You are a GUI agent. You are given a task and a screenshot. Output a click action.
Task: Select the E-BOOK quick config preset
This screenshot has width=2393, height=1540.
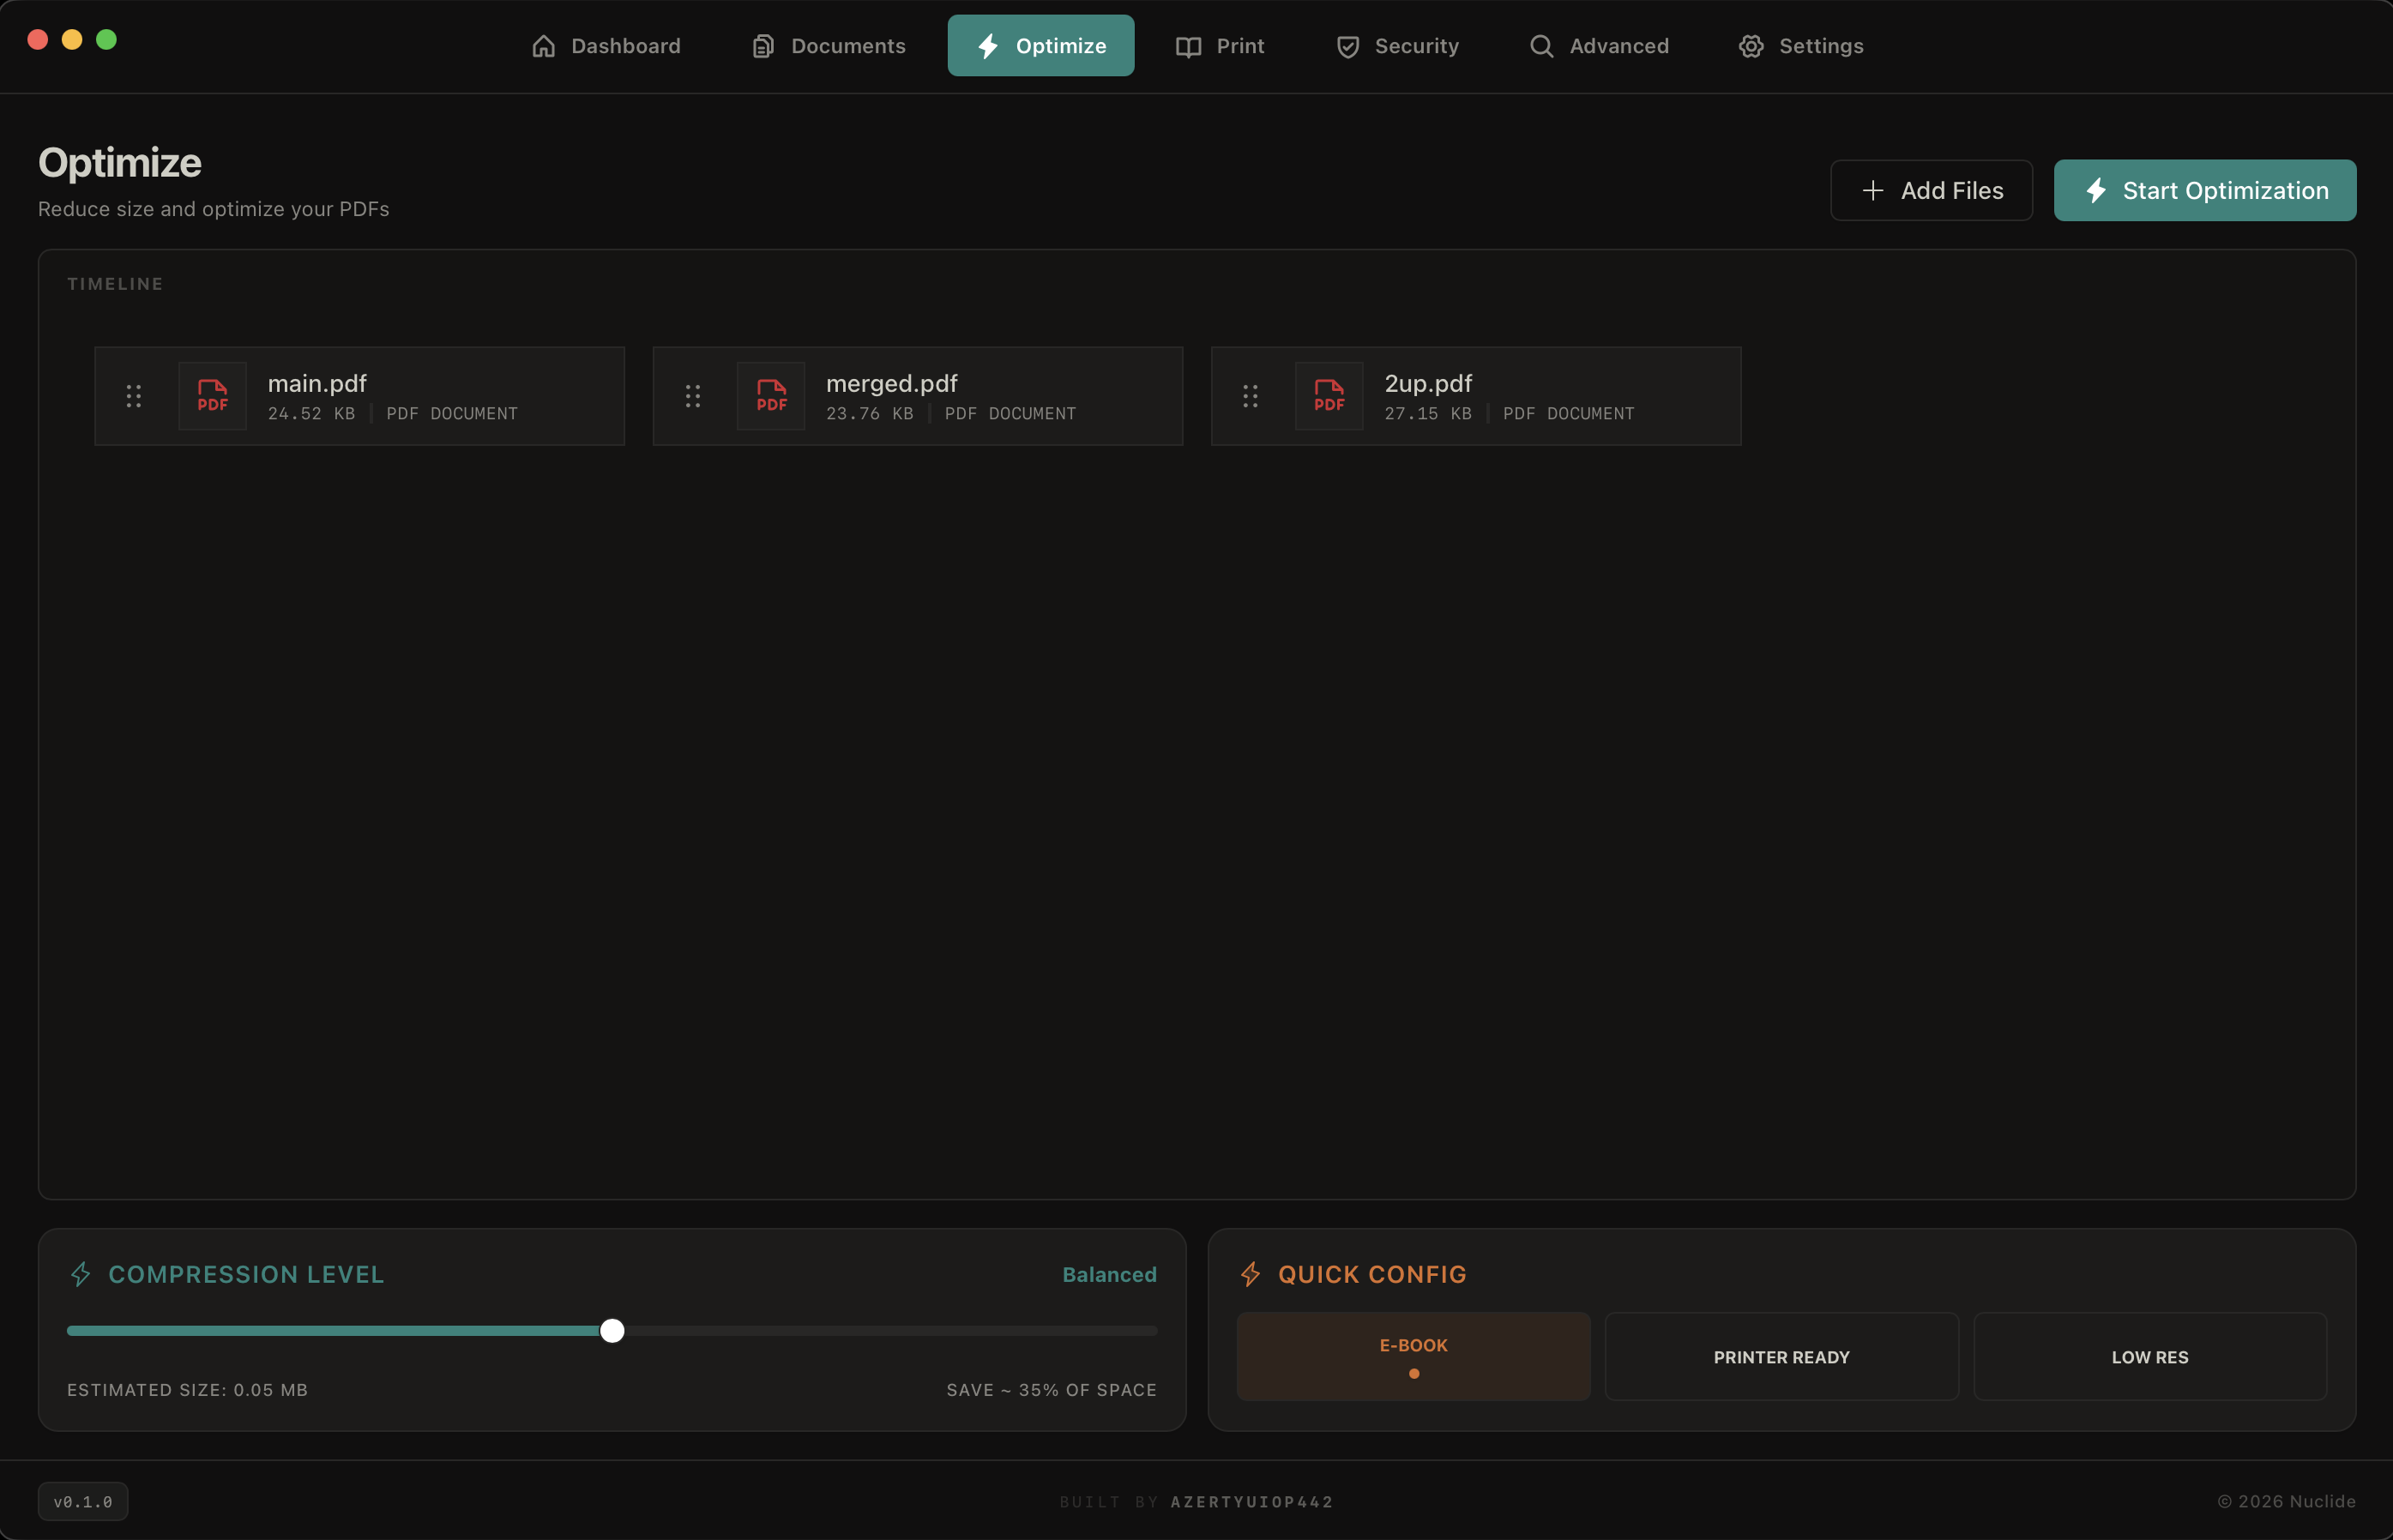[1413, 1356]
